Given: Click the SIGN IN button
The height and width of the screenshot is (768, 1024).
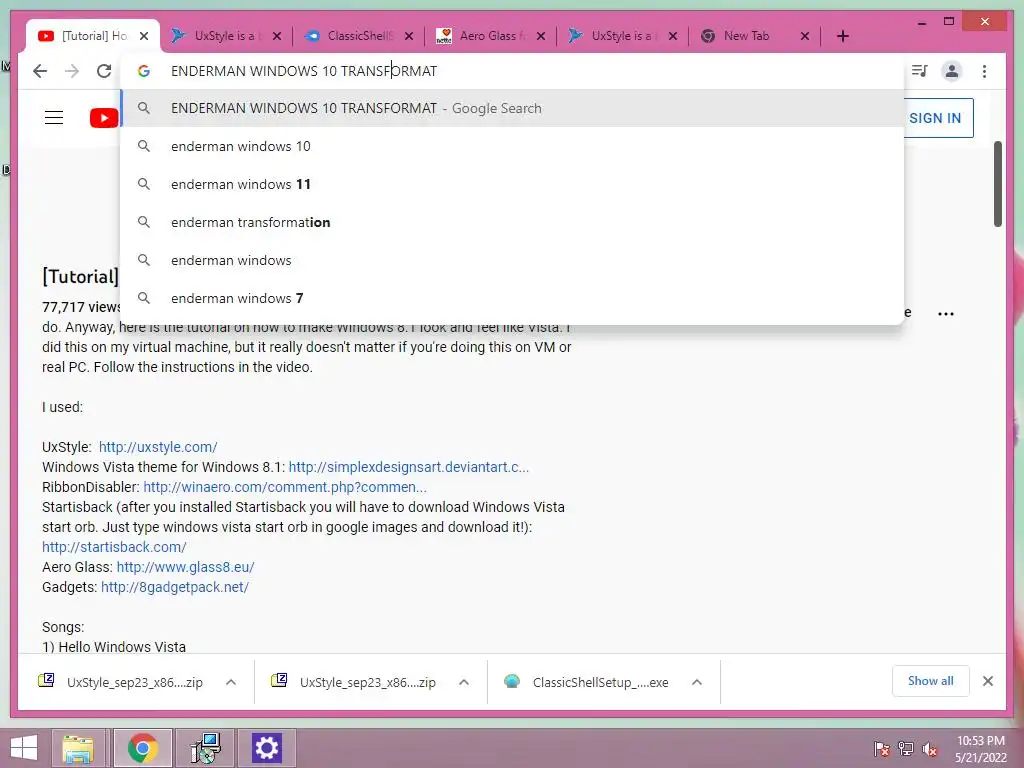Looking at the screenshot, I should [x=935, y=118].
